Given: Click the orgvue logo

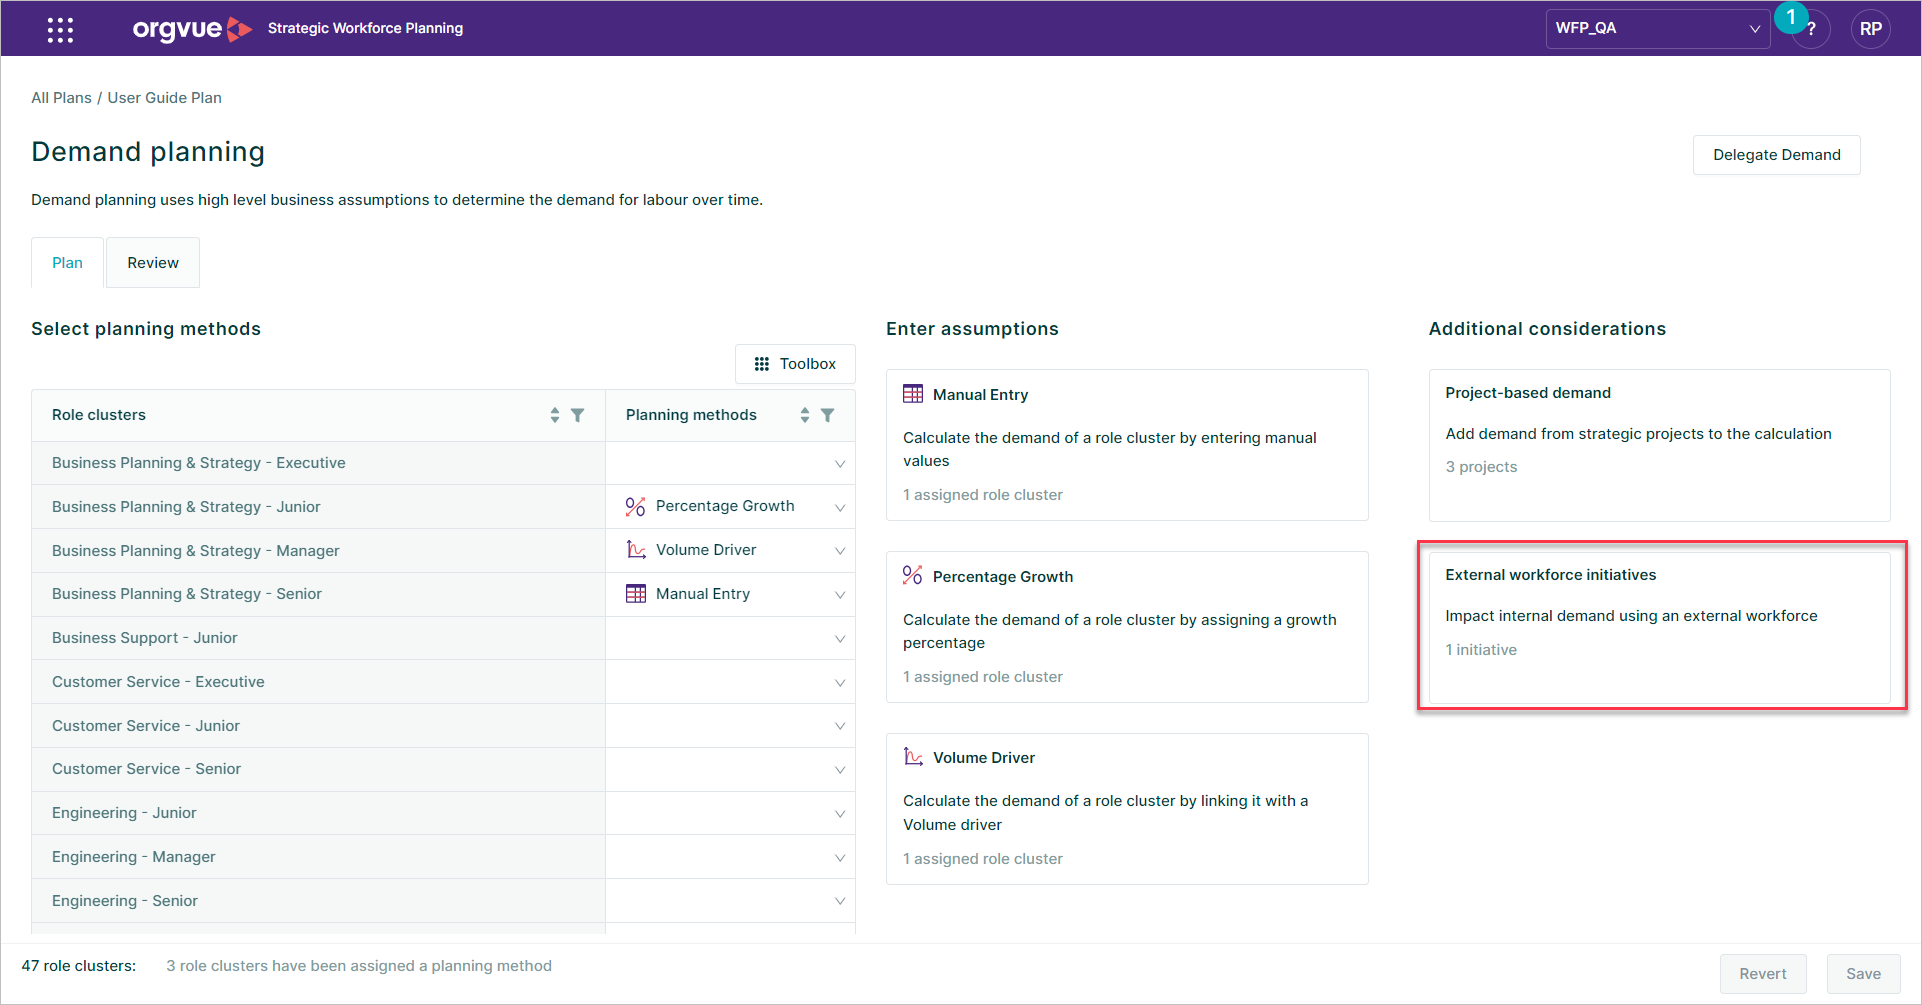Looking at the screenshot, I should tap(192, 29).
